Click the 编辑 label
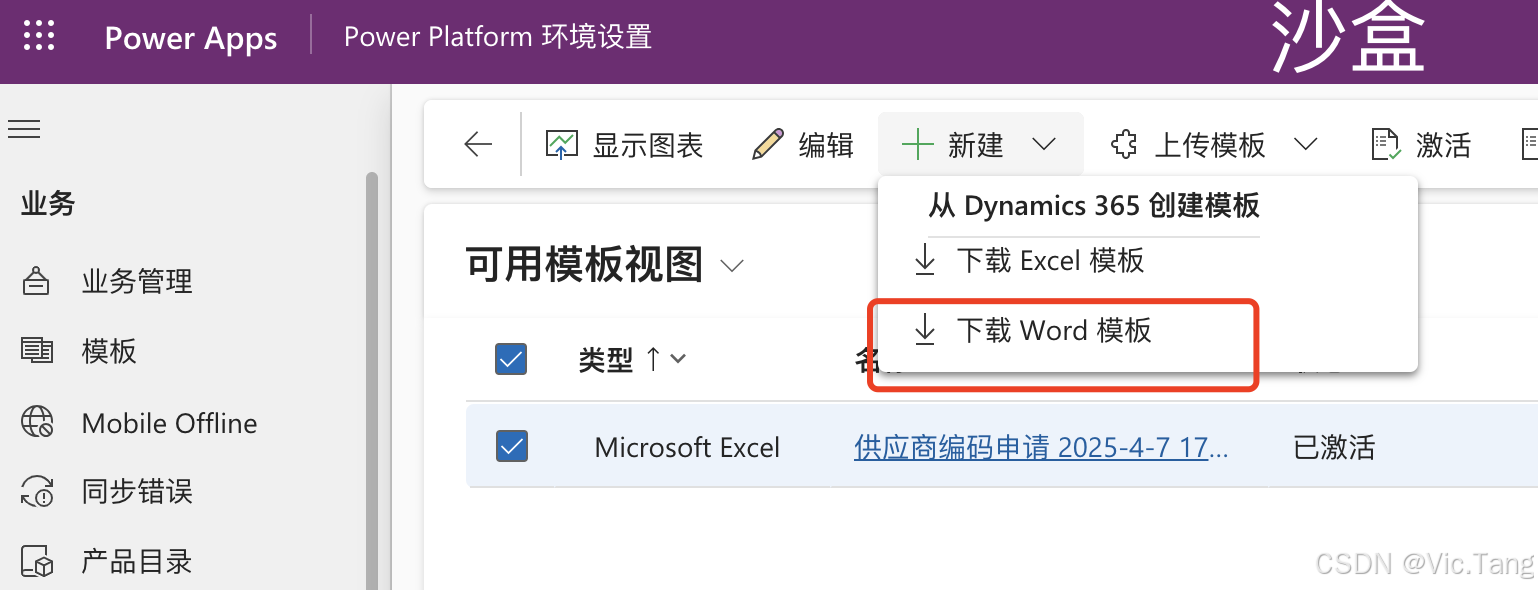Viewport: 1538px width, 590px height. pos(826,145)
